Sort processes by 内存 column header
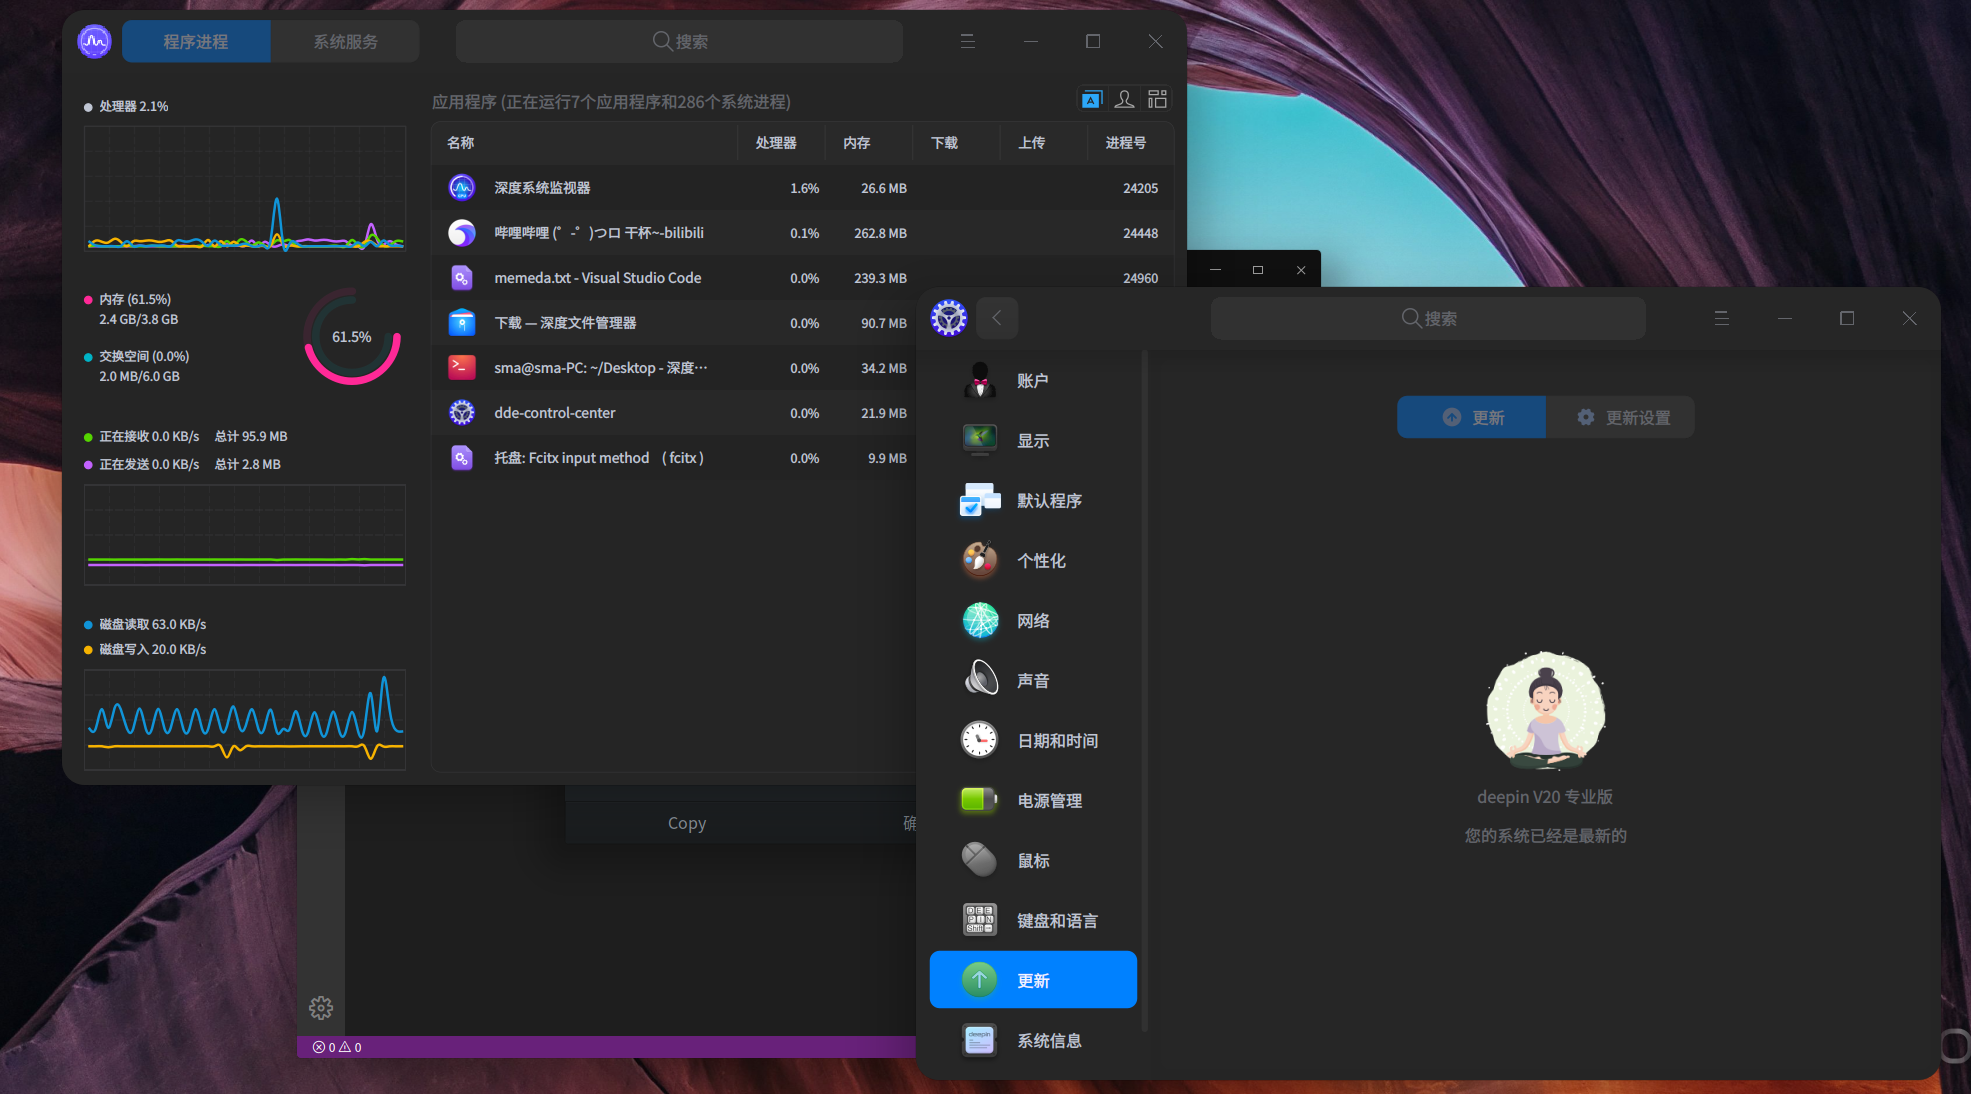 856,143
